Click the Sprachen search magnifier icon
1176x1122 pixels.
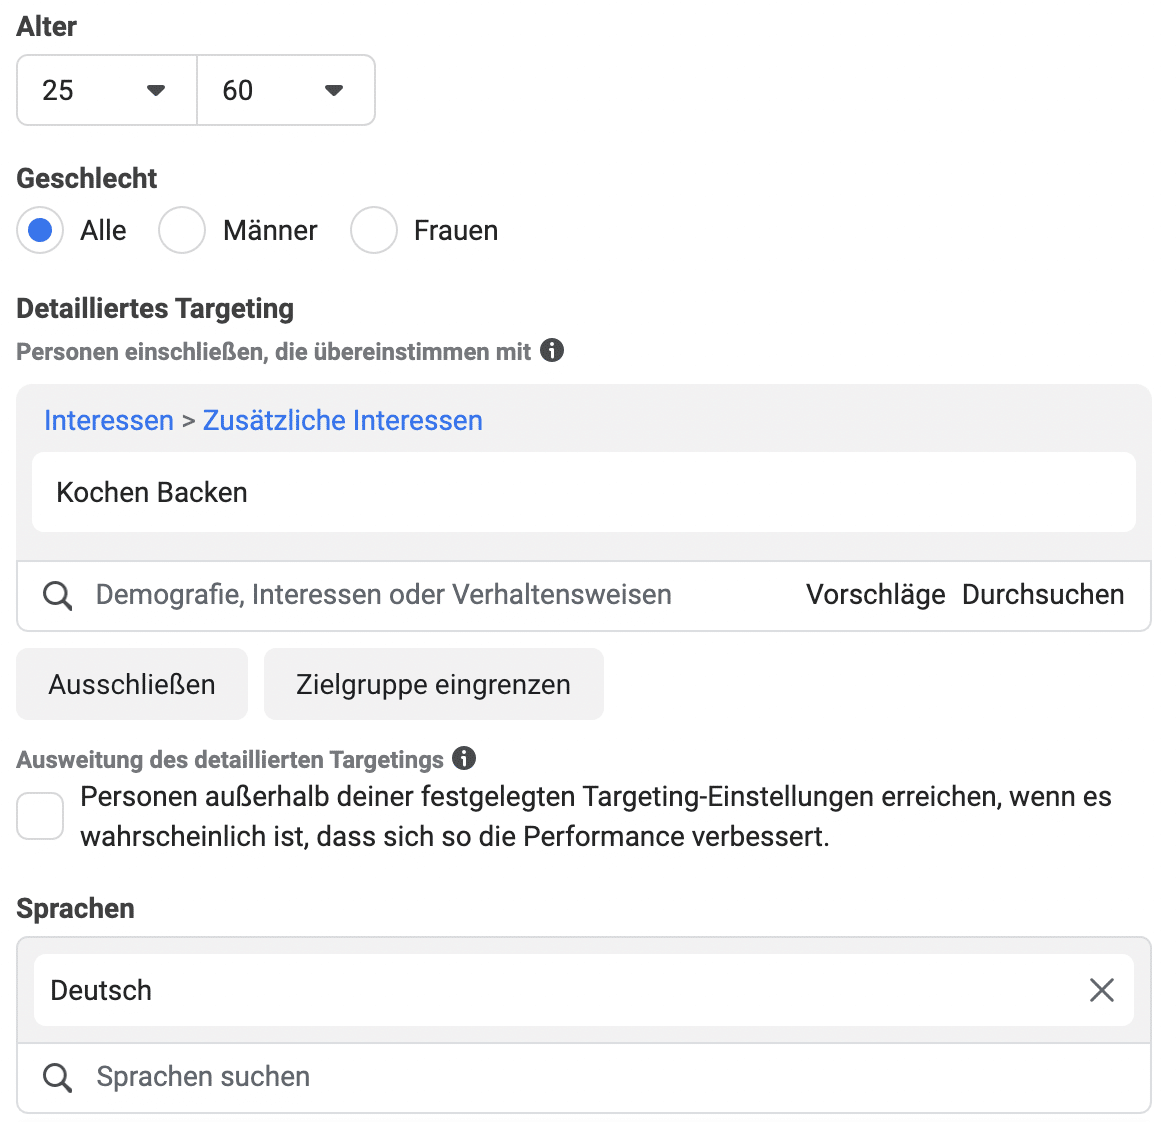(58, 1077)
